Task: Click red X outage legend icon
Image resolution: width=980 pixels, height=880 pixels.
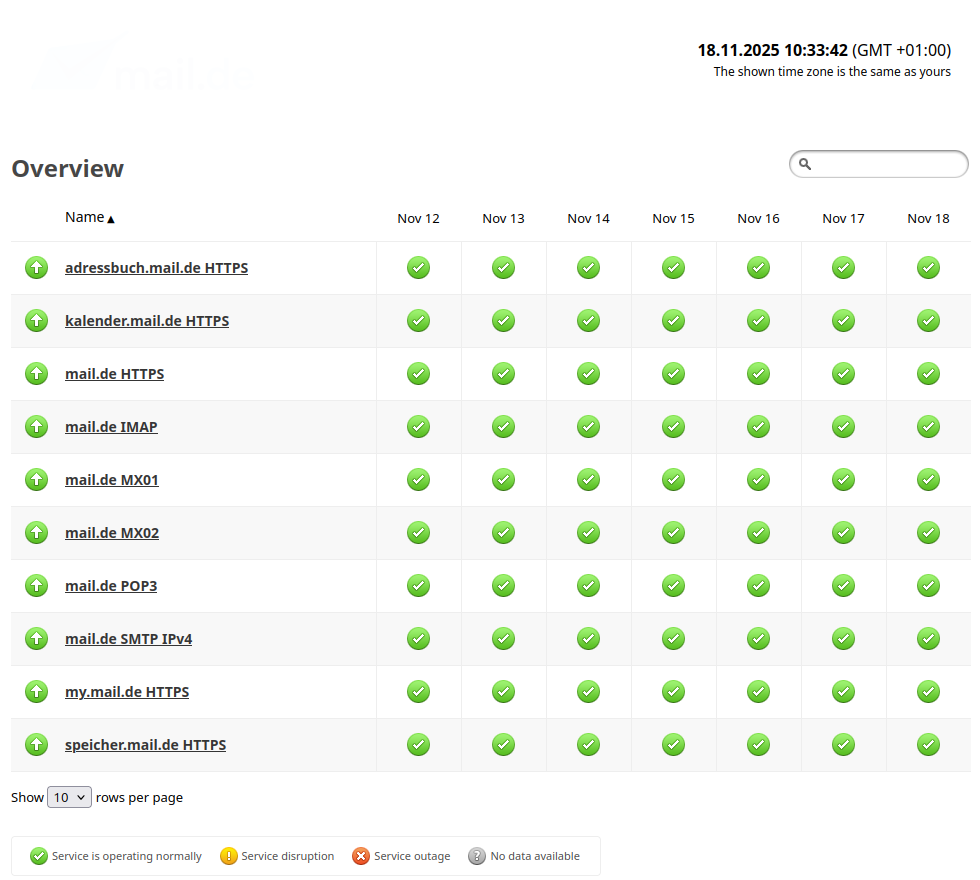Action: click(361, 856)
